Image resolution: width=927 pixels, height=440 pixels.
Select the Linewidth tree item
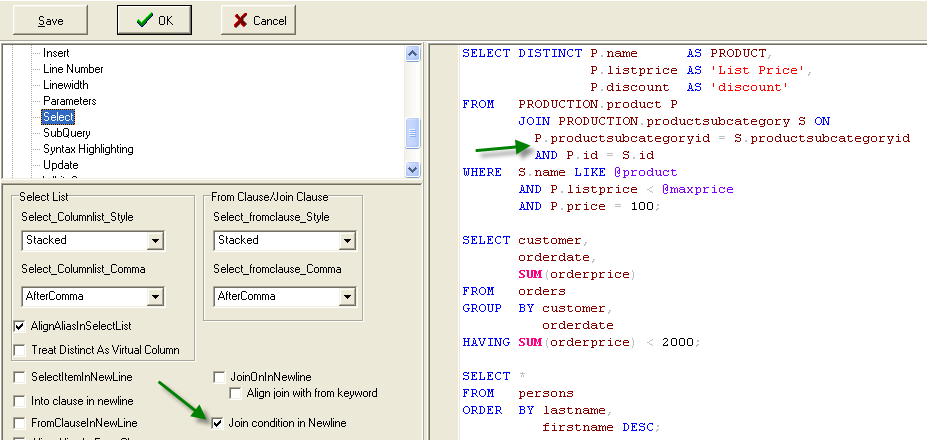(66, 85)
